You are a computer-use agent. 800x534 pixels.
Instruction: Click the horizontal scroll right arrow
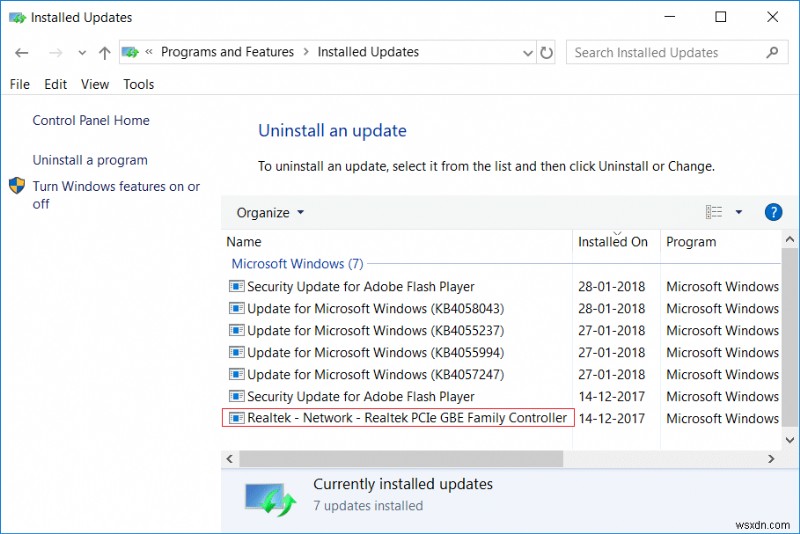[x=771, y=459]
